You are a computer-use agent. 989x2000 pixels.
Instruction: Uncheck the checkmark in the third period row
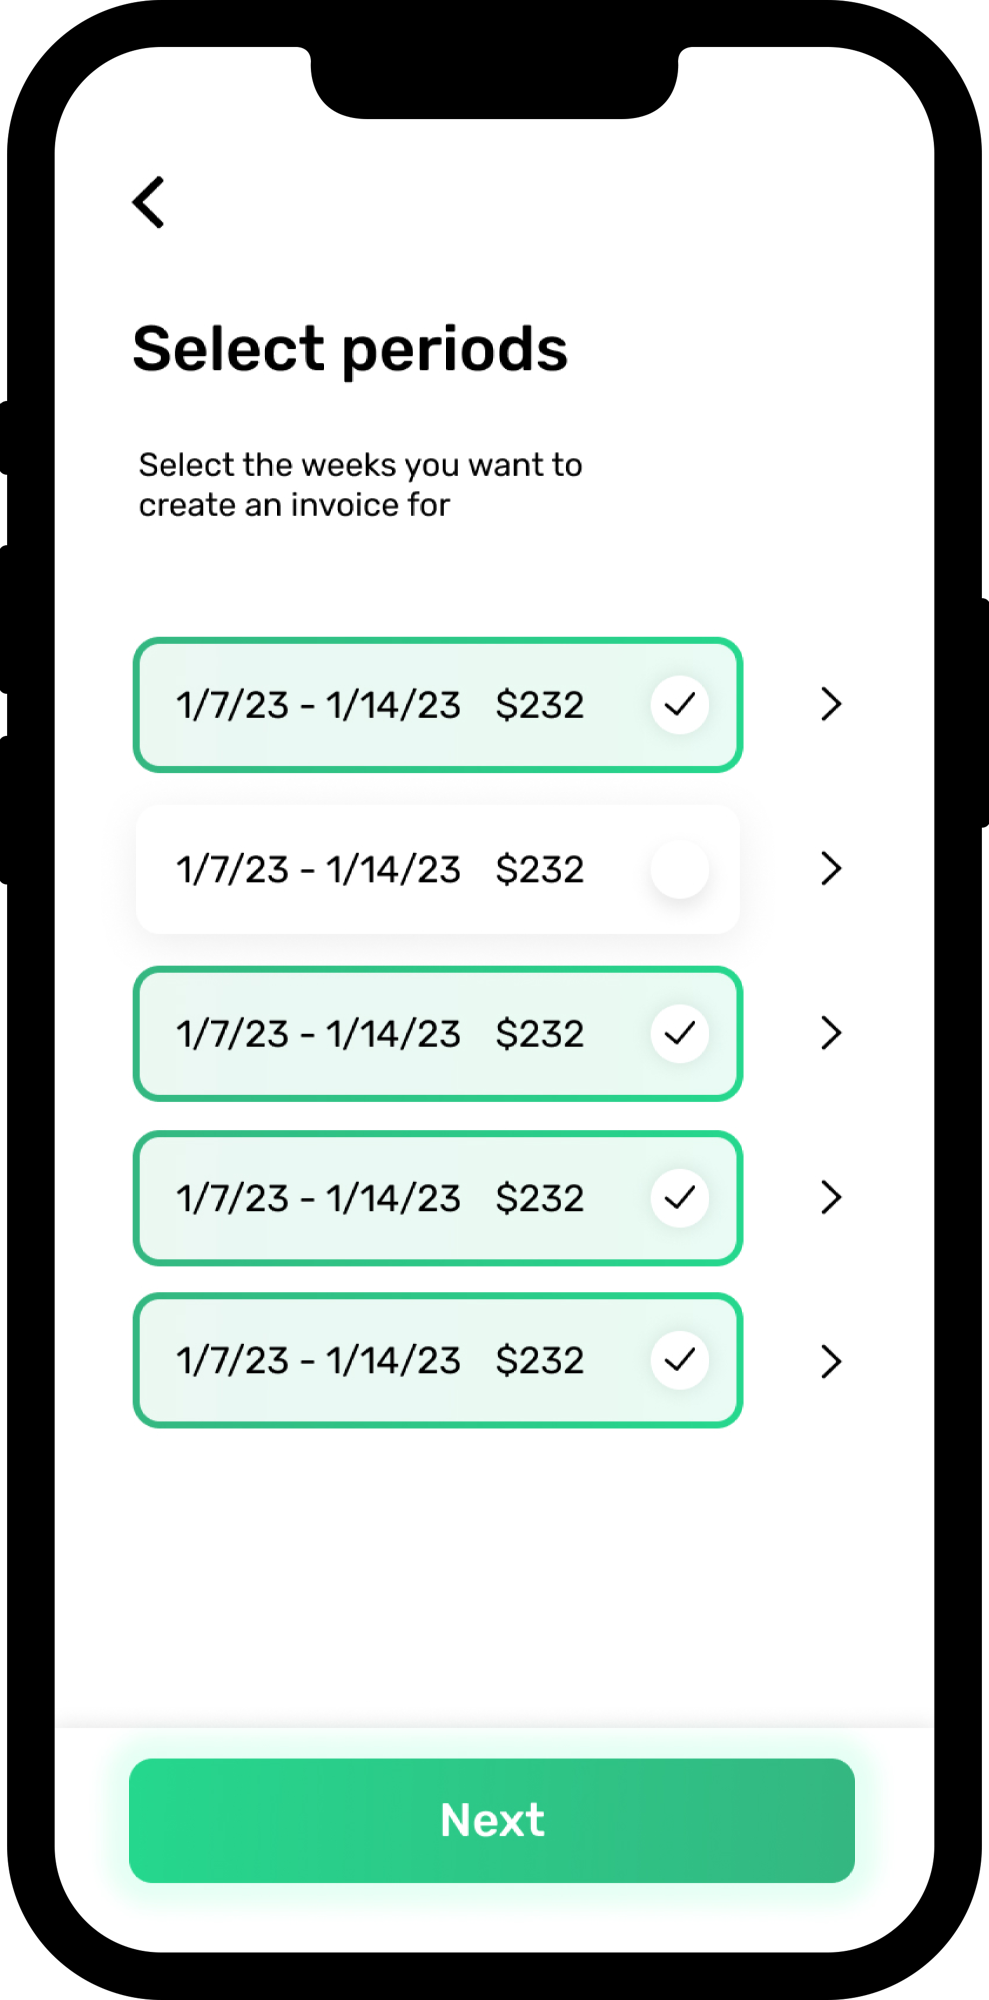click(680, 1033)
